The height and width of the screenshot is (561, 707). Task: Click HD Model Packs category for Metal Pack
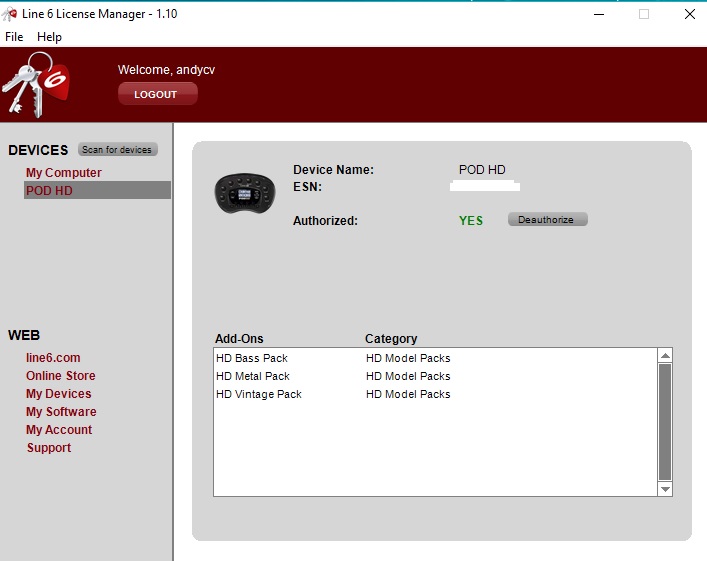coord(408,376)
